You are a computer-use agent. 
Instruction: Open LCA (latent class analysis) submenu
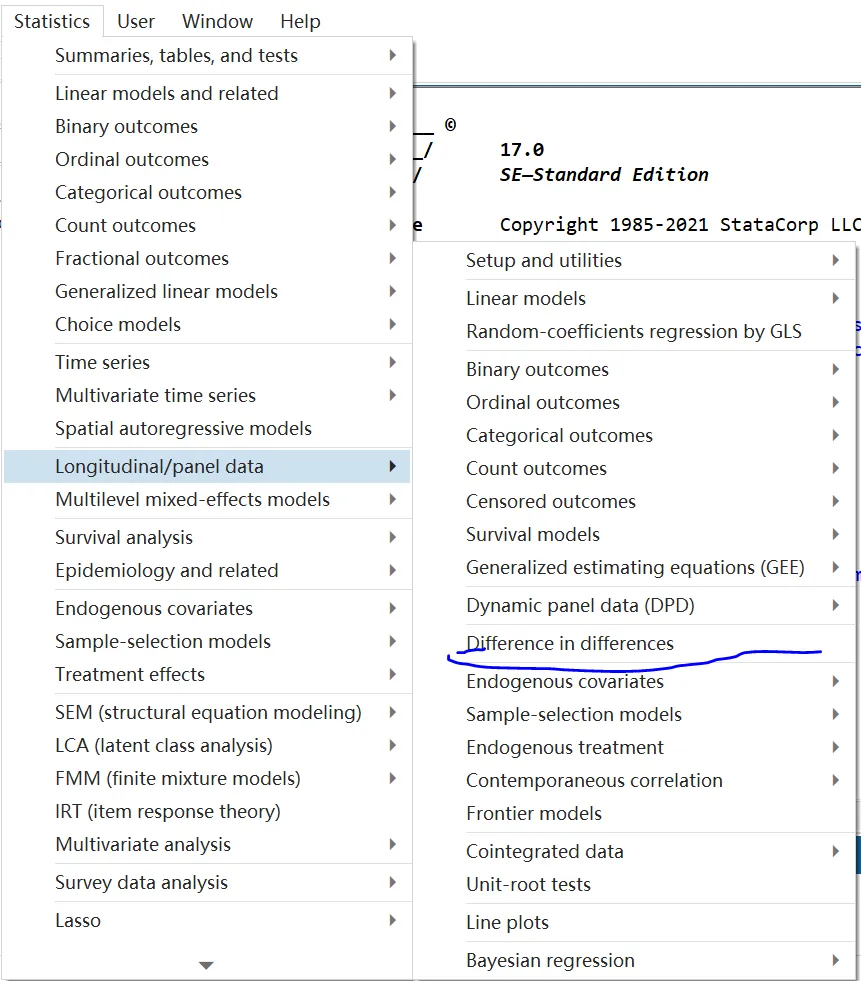tap(207, 746)
